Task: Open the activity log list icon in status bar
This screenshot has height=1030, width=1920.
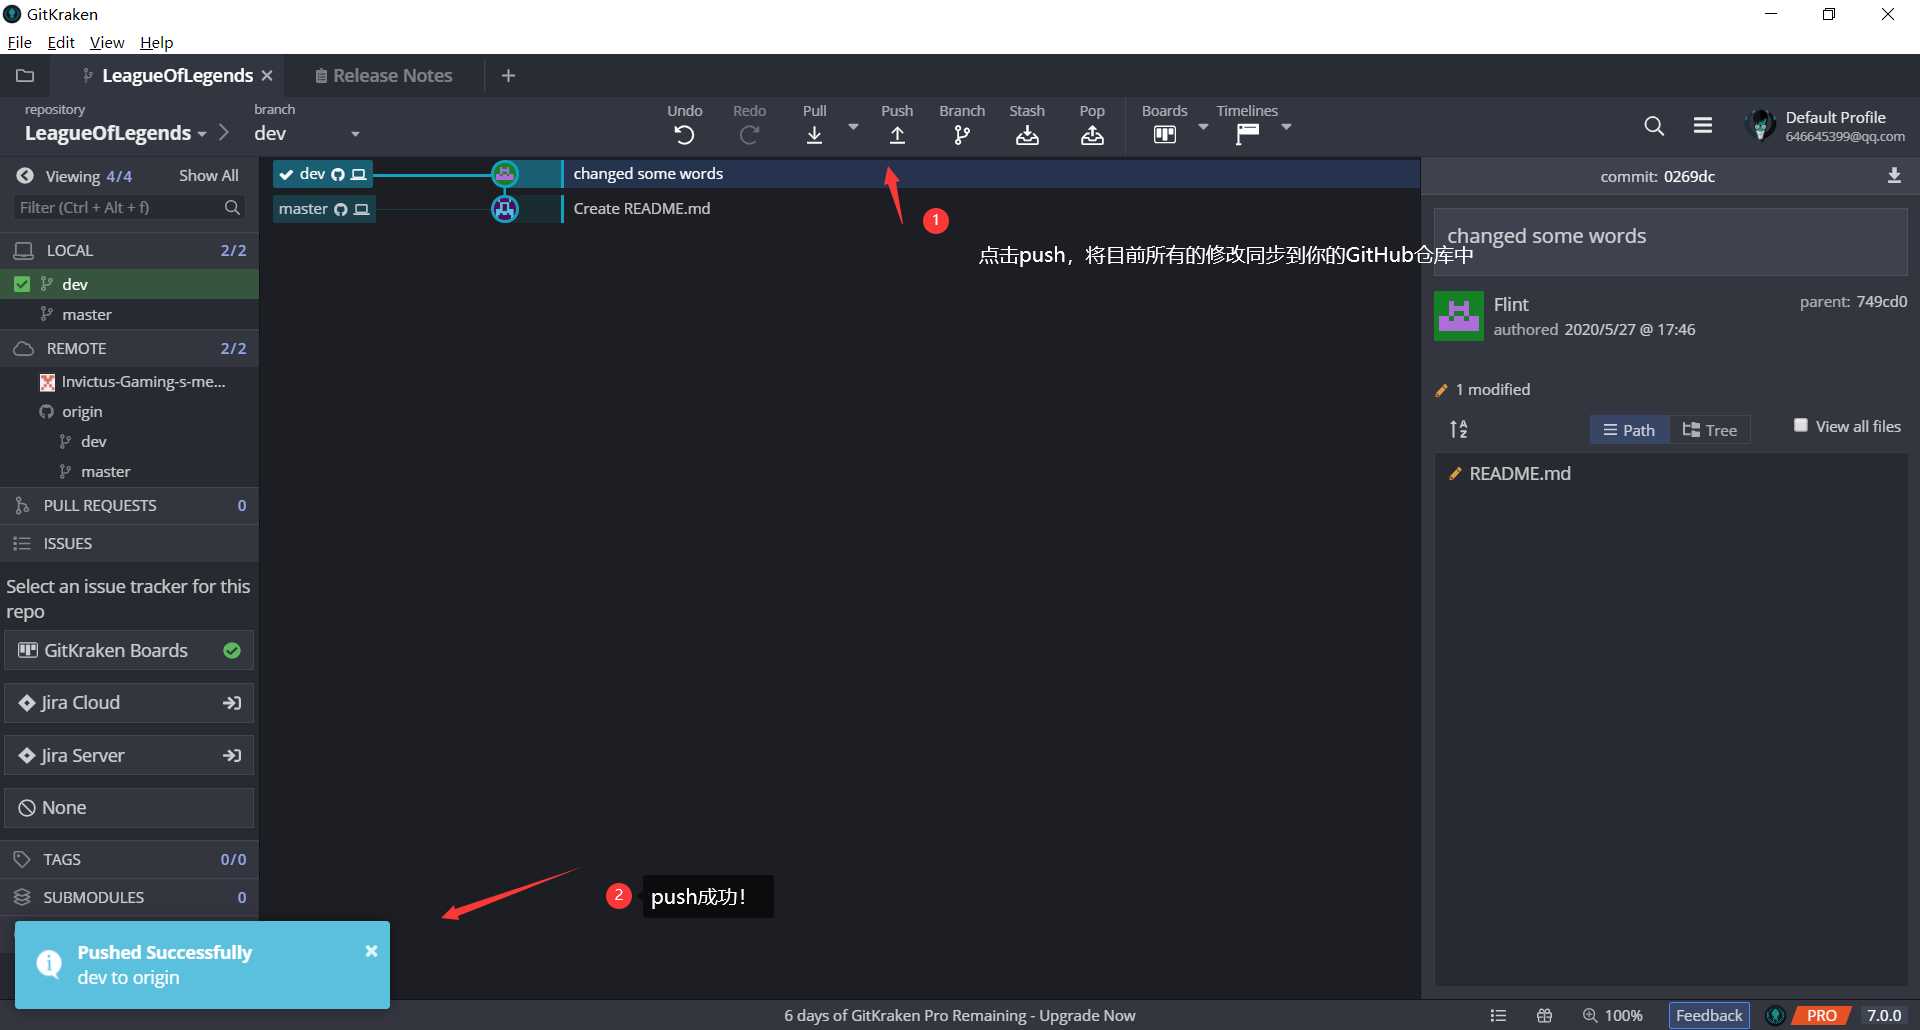Action: point(1498,1015)
